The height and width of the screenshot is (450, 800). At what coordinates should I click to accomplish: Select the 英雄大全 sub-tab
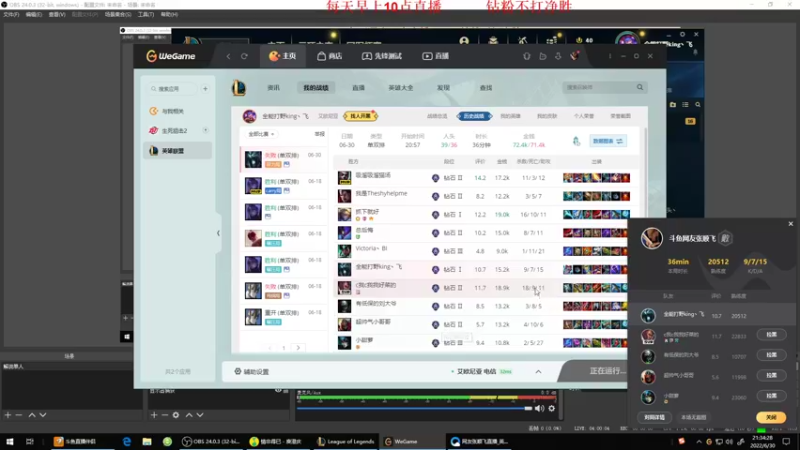tap(401, 88)
